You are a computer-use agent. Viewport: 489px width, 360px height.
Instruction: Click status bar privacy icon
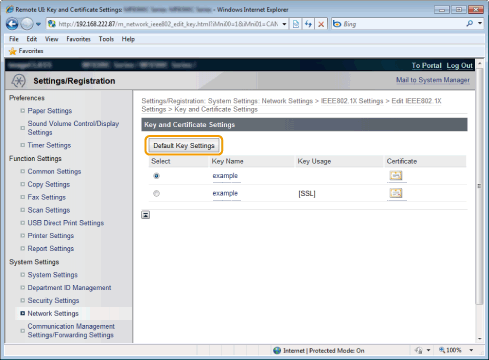(x=419, y=350)
